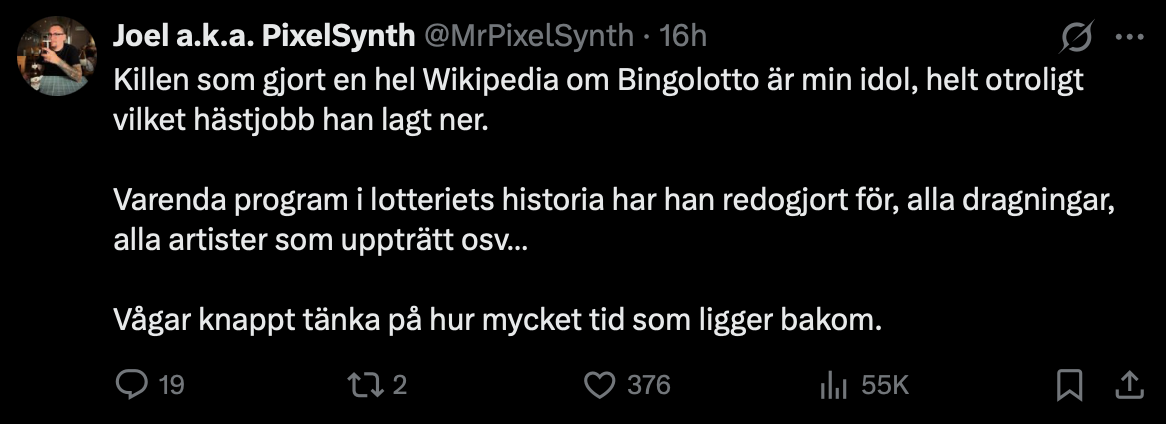Click the speech bubble reply icon
This screenshot has height=424, width=1166.
coord(134,385)
